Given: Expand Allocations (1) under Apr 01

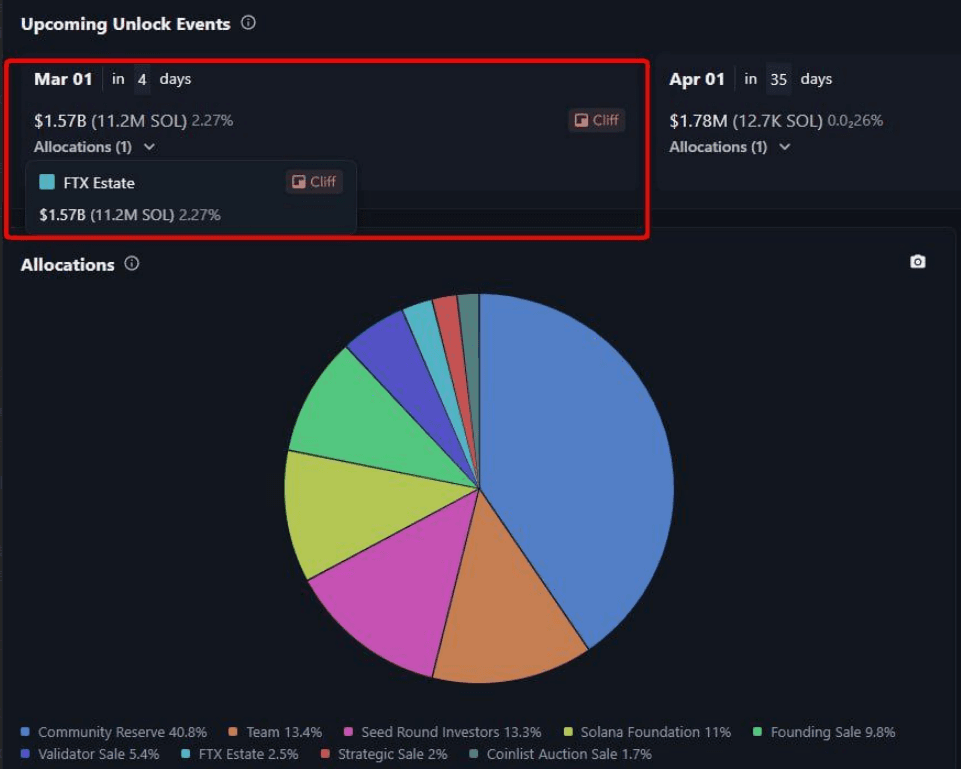Looking at the screenshot, I should [730, 147].
